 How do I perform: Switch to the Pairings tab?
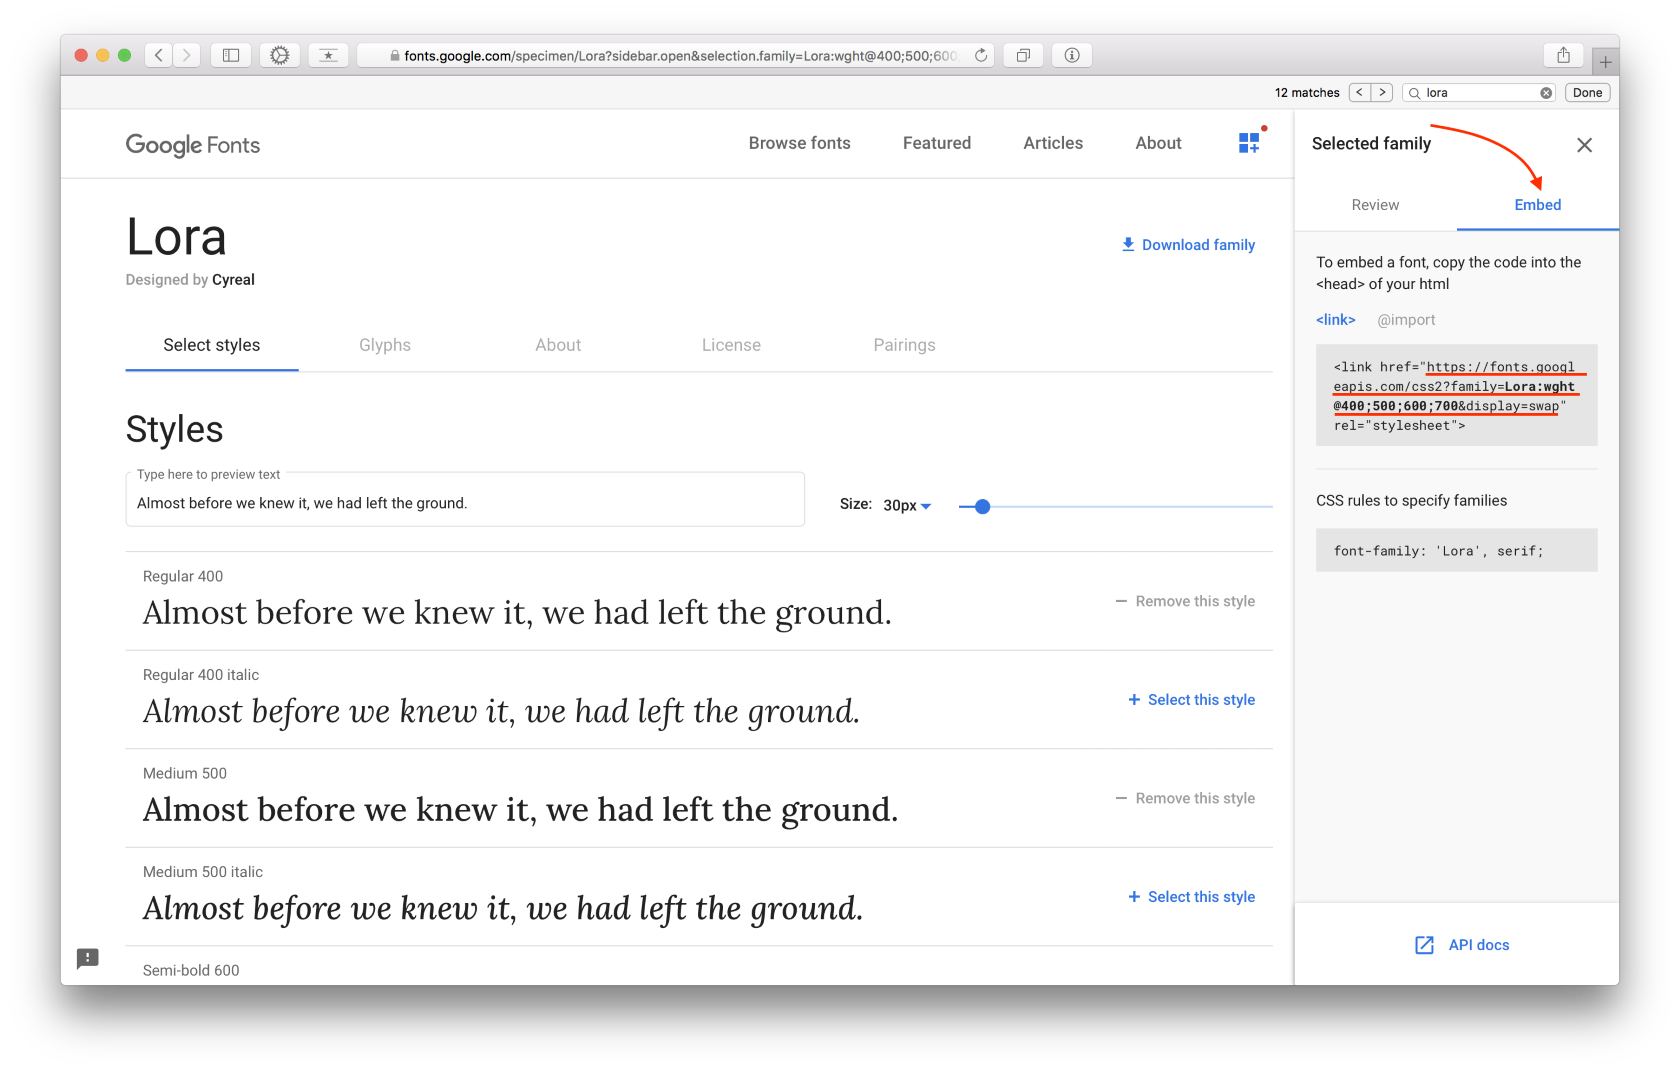pyautogui.click(x=904, y=345)
